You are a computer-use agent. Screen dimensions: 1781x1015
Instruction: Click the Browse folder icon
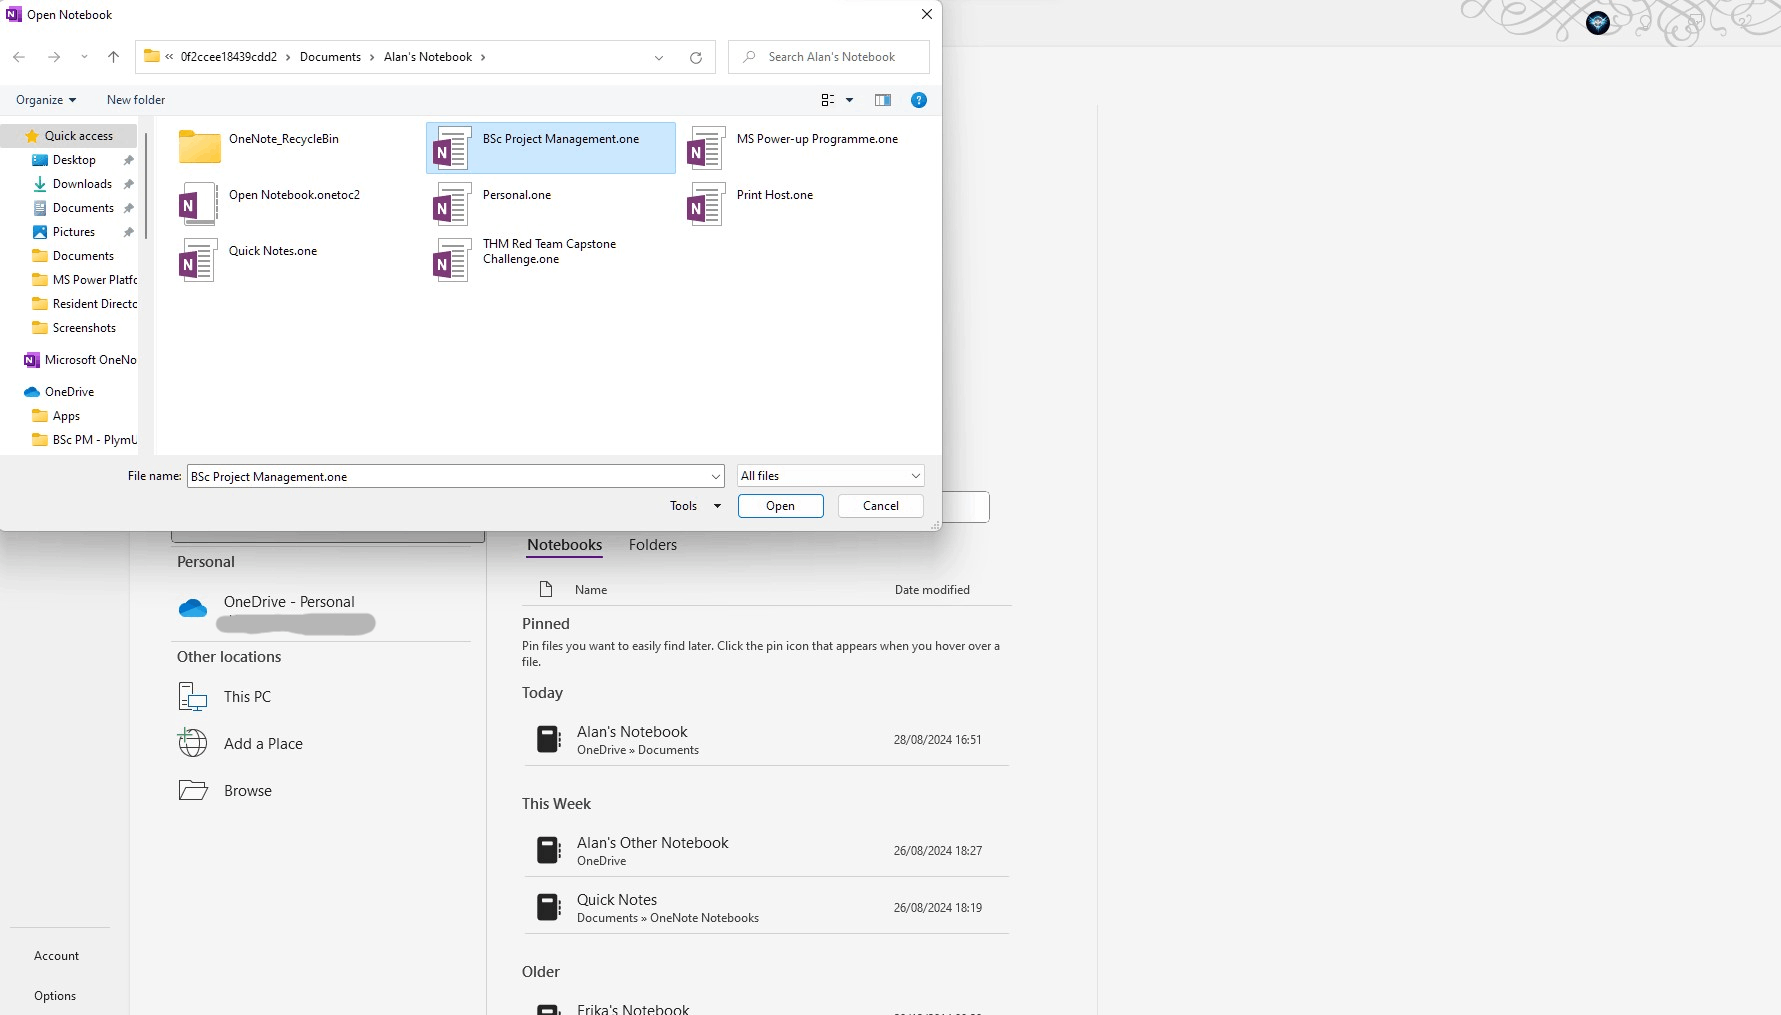coord(193,790)
